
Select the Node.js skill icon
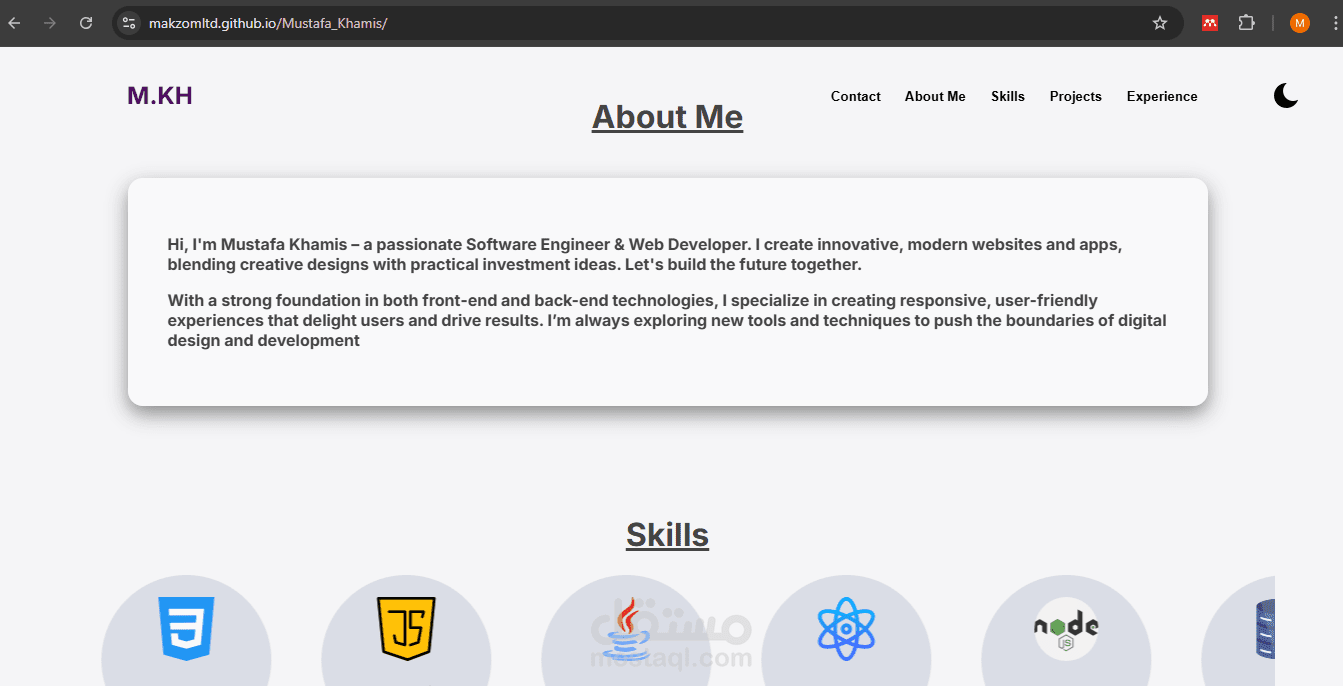tap(1066, 629)
